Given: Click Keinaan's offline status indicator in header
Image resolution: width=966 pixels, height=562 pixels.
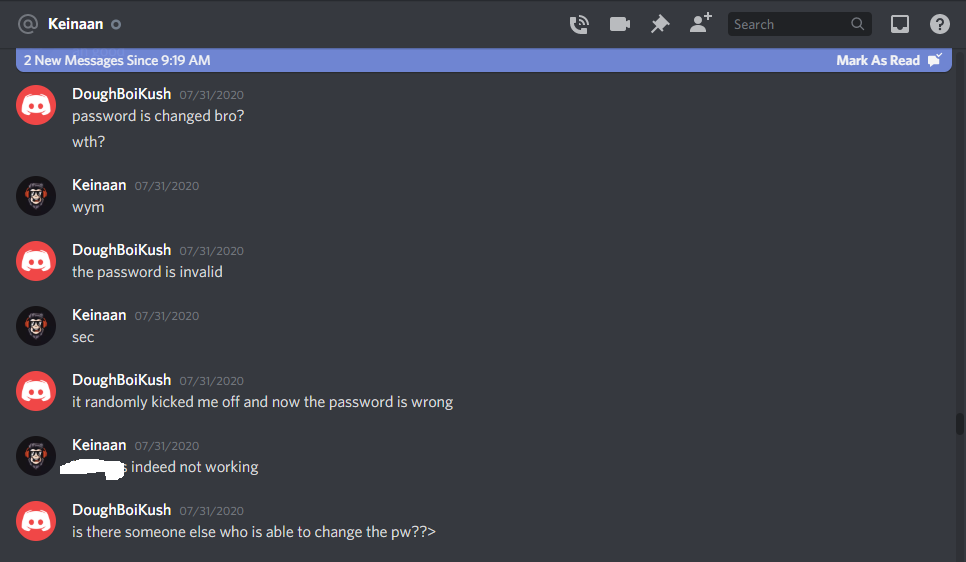Looking at the screenshot, I should [x=116, y=25].
